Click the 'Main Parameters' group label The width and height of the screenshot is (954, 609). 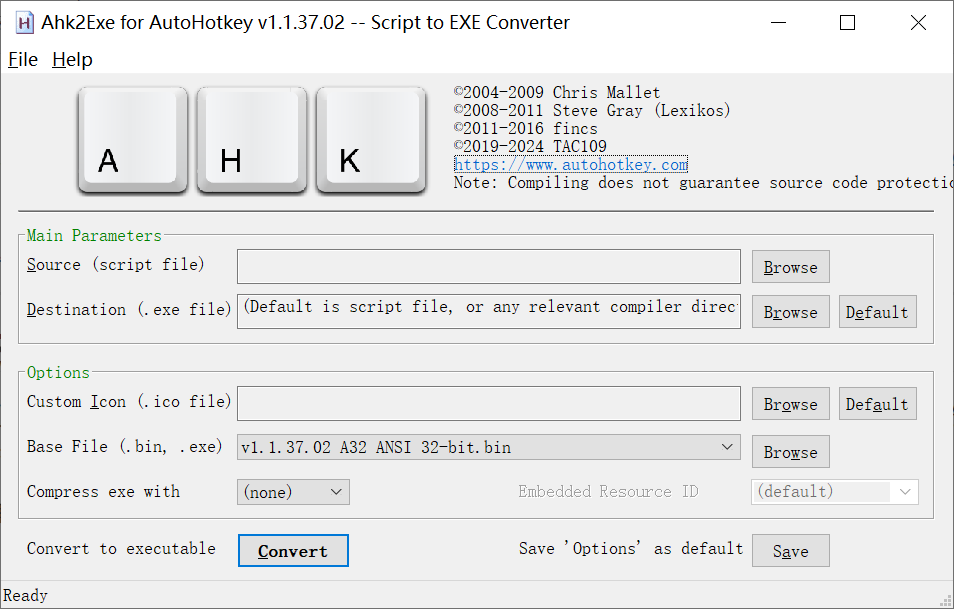94,235
